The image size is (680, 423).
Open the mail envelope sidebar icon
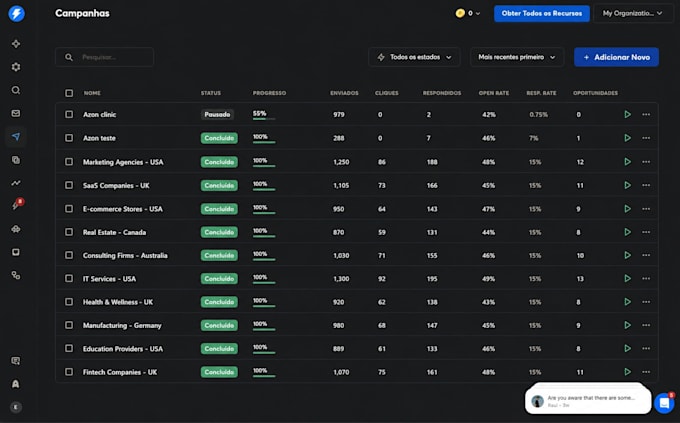16,113
